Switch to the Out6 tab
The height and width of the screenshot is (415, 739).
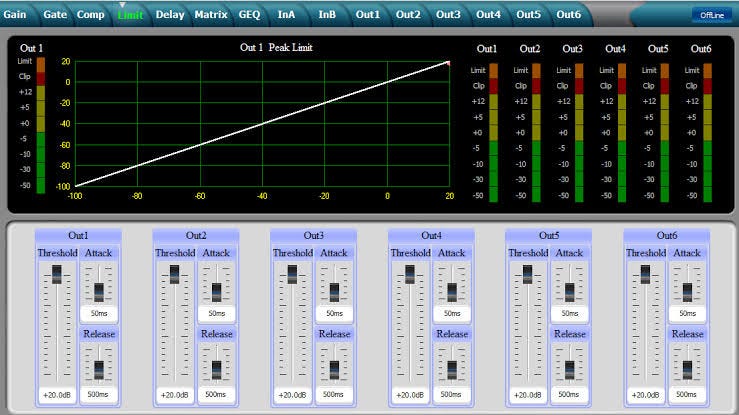click(x=568, y=15)
